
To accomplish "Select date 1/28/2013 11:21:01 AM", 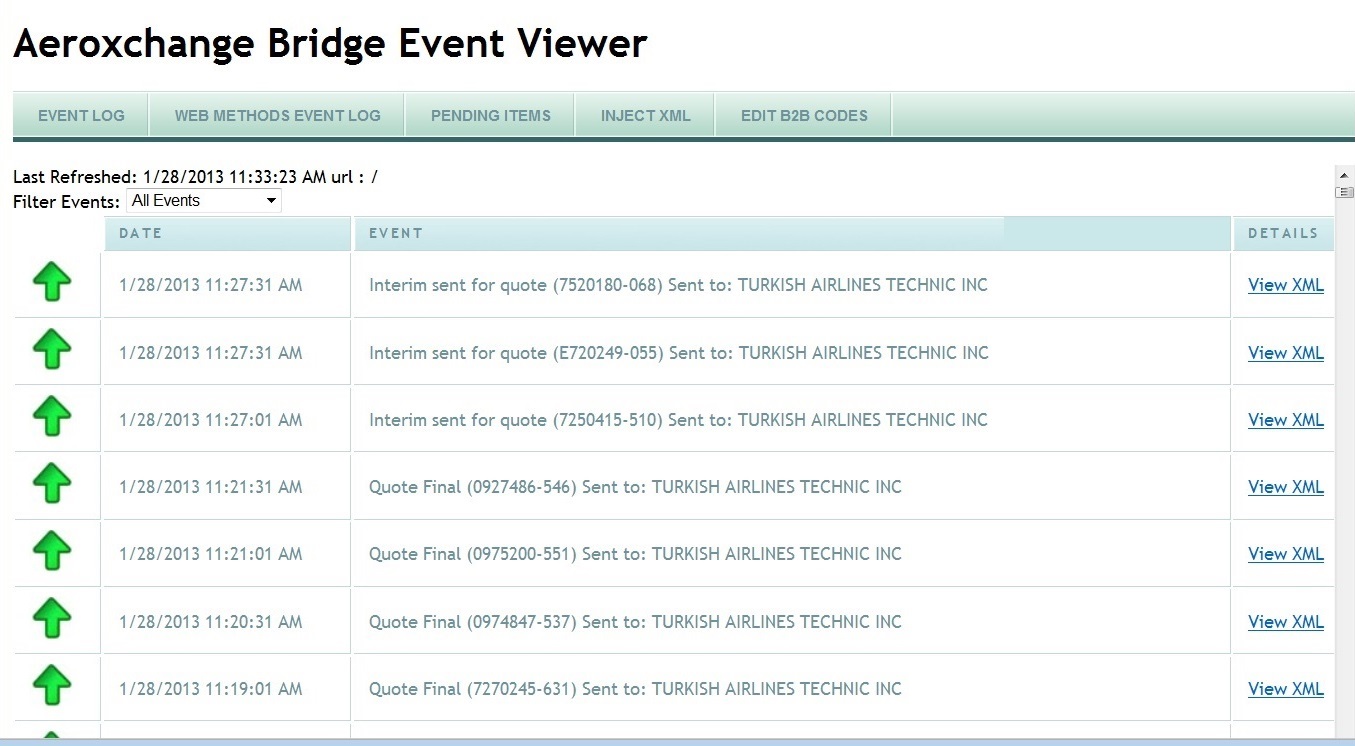I will (x=210, y=554).
